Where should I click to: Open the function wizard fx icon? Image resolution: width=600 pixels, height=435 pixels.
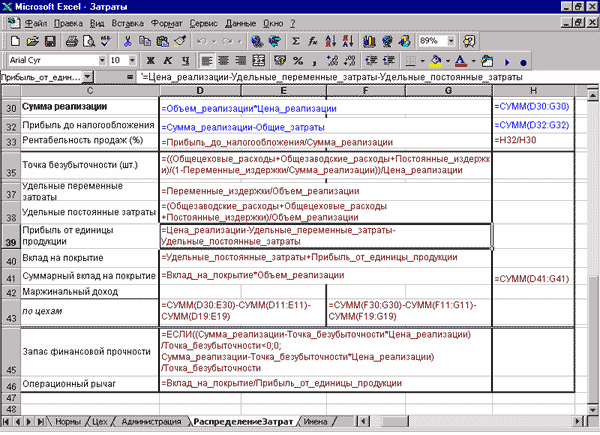click(x=313, y=41)
